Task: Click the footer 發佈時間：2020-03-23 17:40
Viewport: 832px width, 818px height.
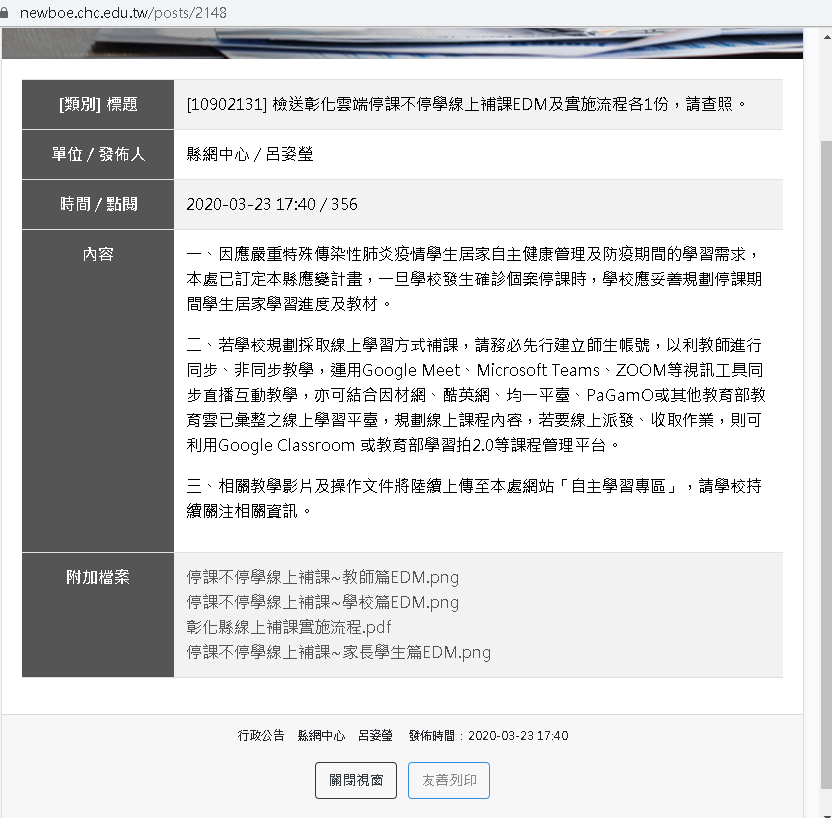Action: pyautogui.click(x=489, y=735)
